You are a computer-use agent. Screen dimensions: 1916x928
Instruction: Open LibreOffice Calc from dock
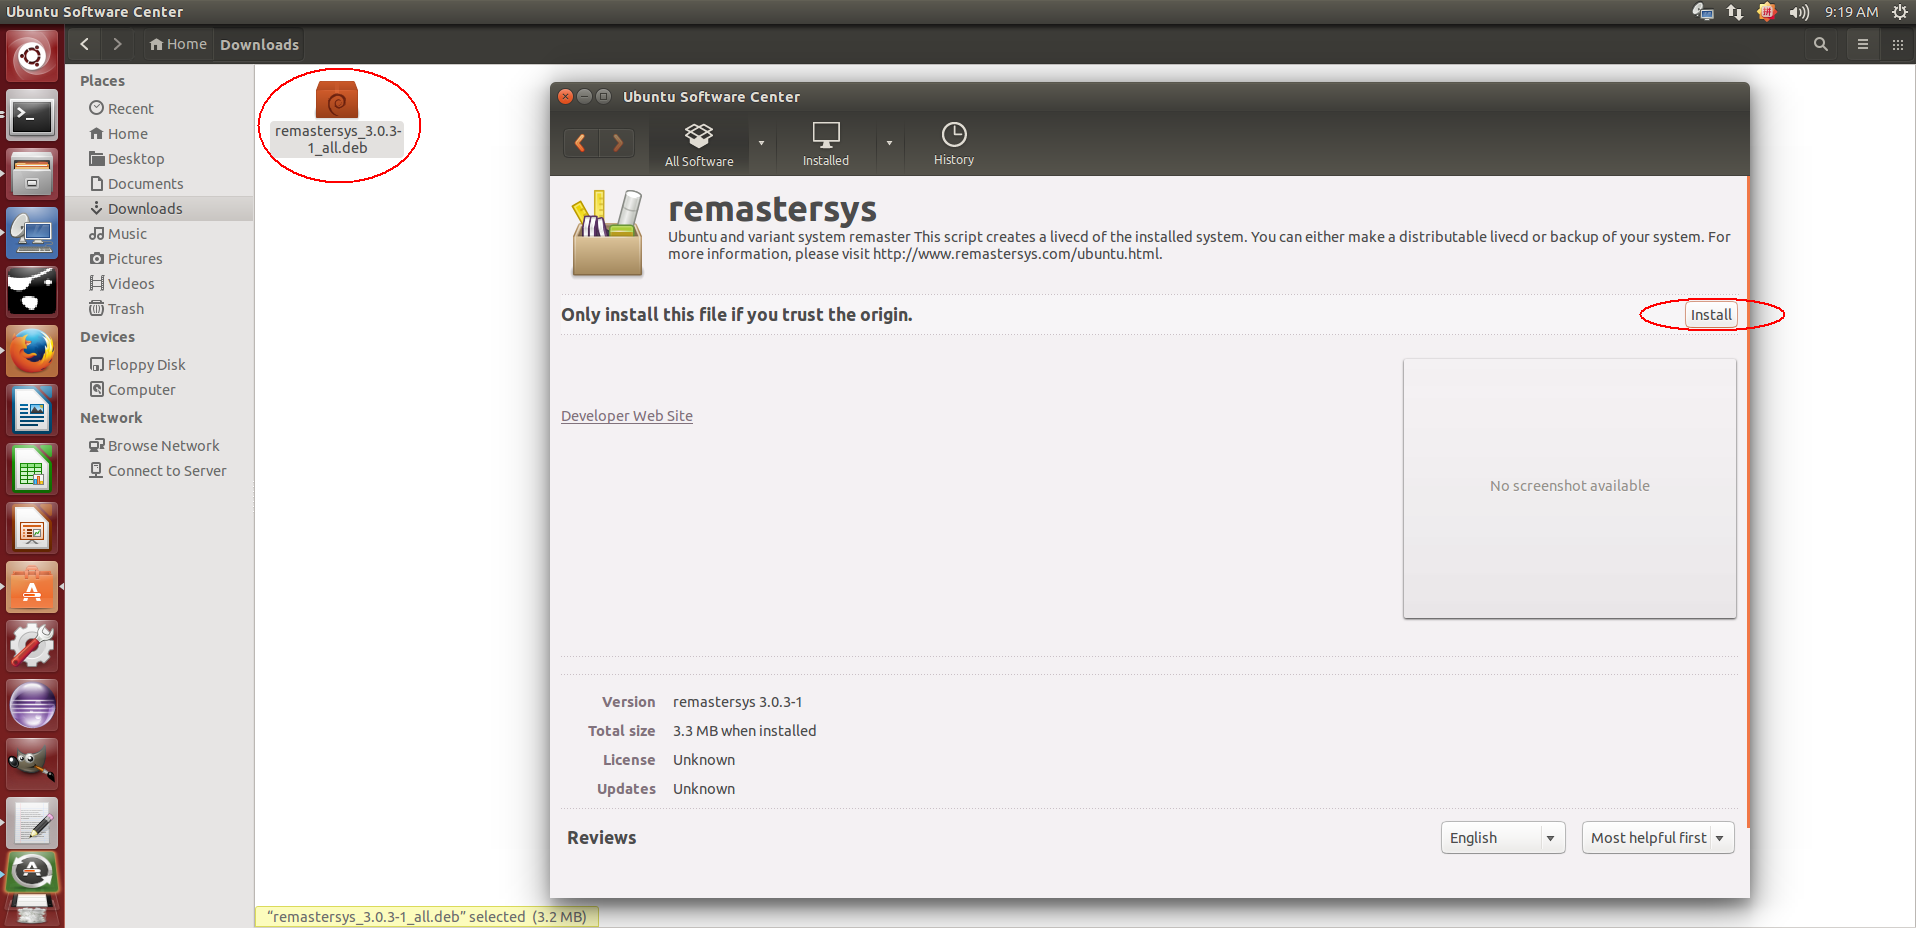[x=32, y=470]
